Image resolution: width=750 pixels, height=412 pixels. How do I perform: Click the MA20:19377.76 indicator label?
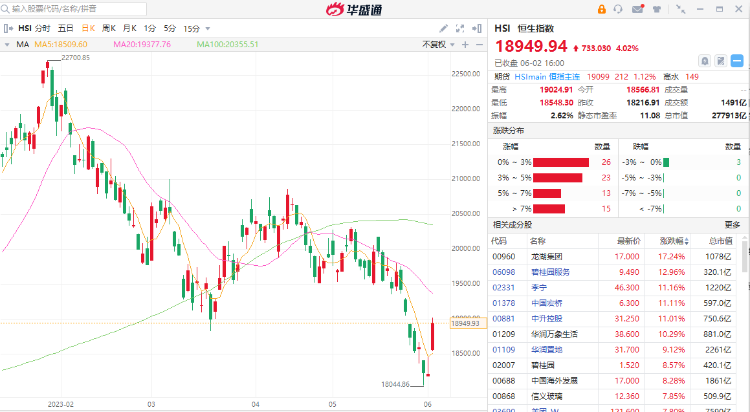pyautogui.click(x=142, y=45)
